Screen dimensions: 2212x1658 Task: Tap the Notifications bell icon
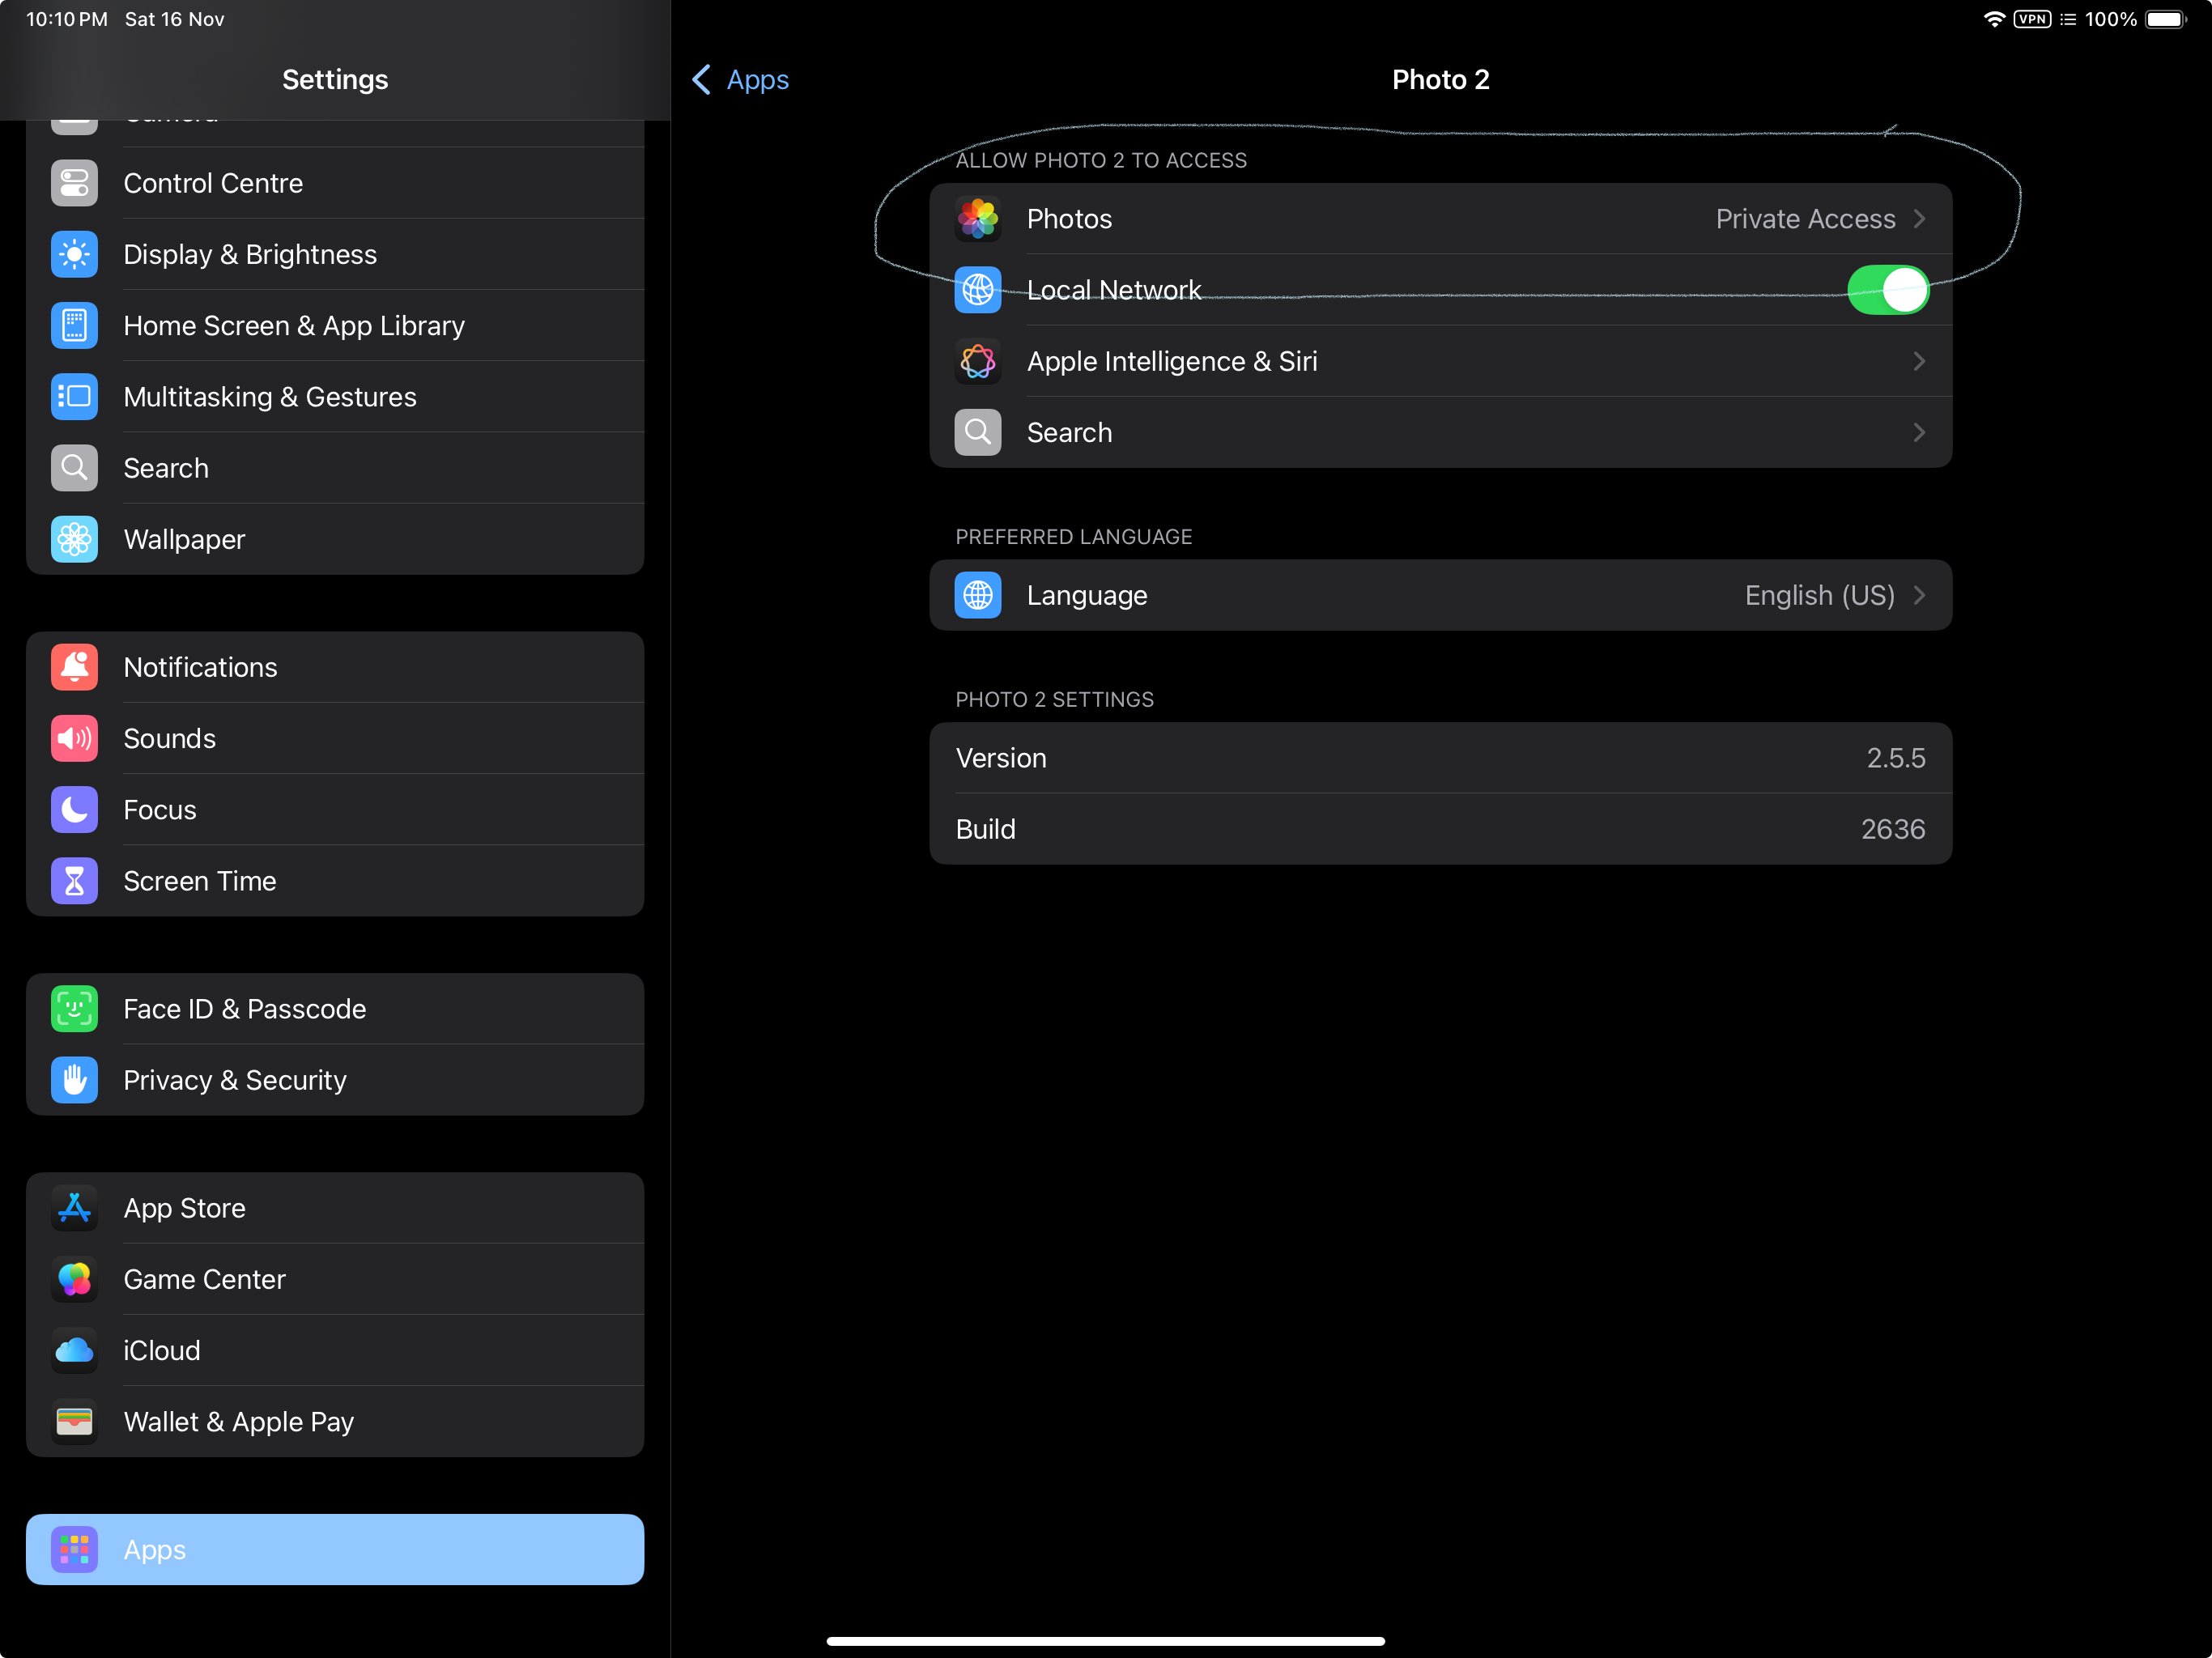pyautogui.click(x=74, y=667)
